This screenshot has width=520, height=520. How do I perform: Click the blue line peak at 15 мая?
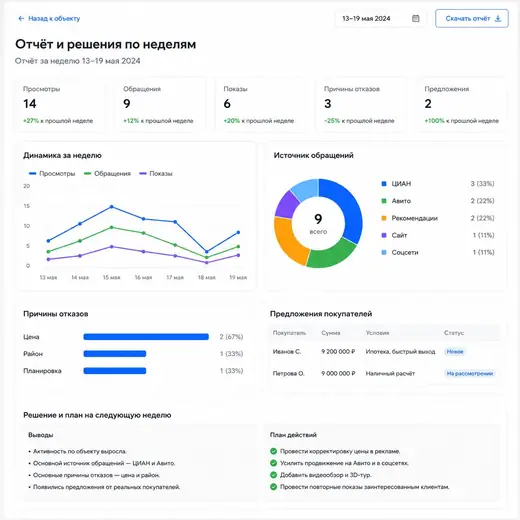pos(112,207)
